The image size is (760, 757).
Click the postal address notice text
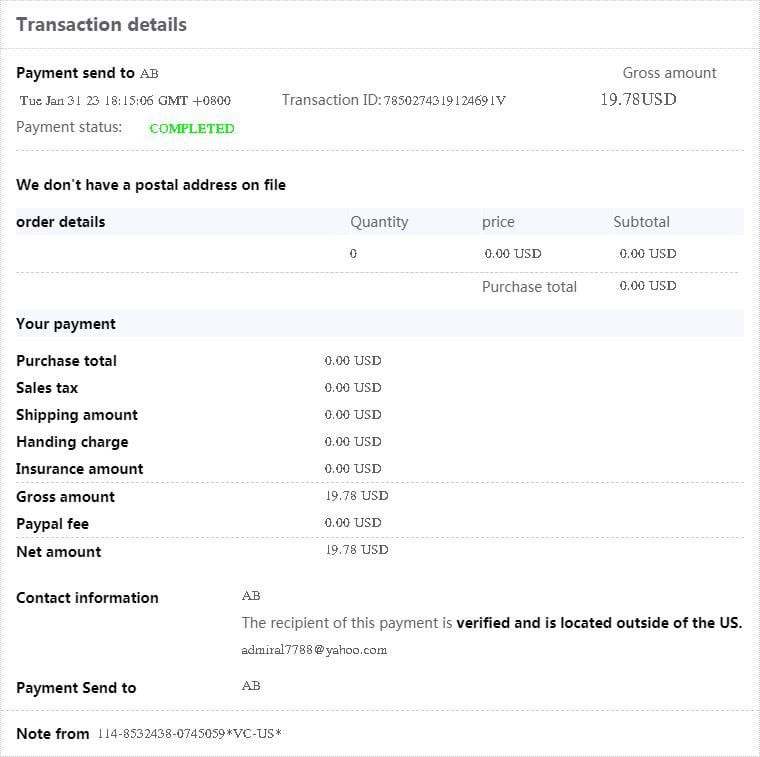click(x=151, y=185)
